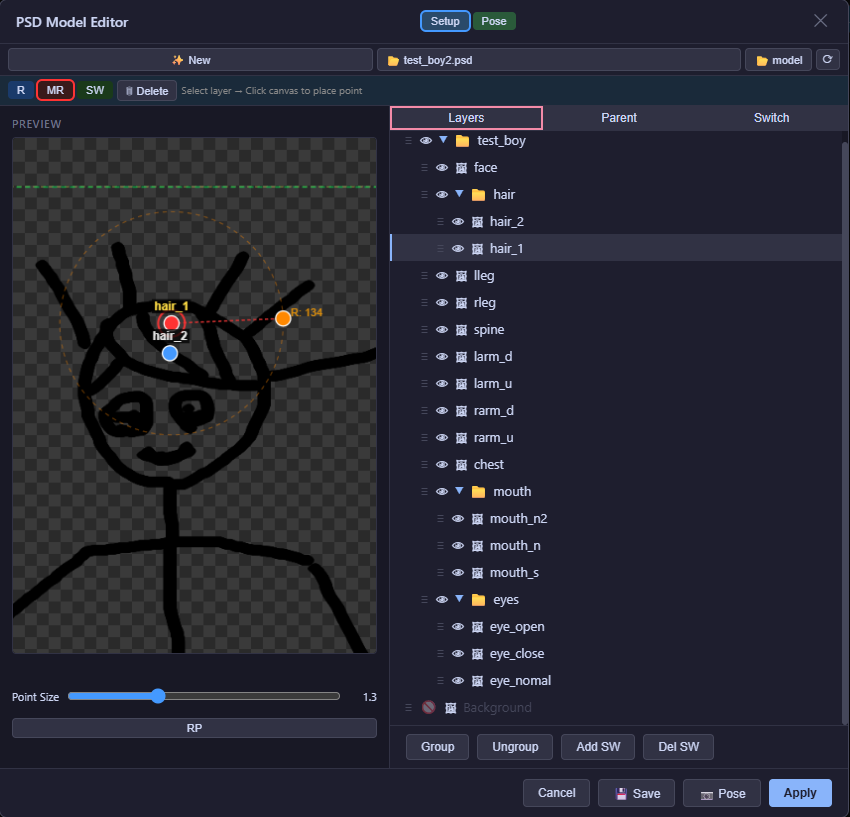
Task: Hide the spine layer
Action: [442, 330]
